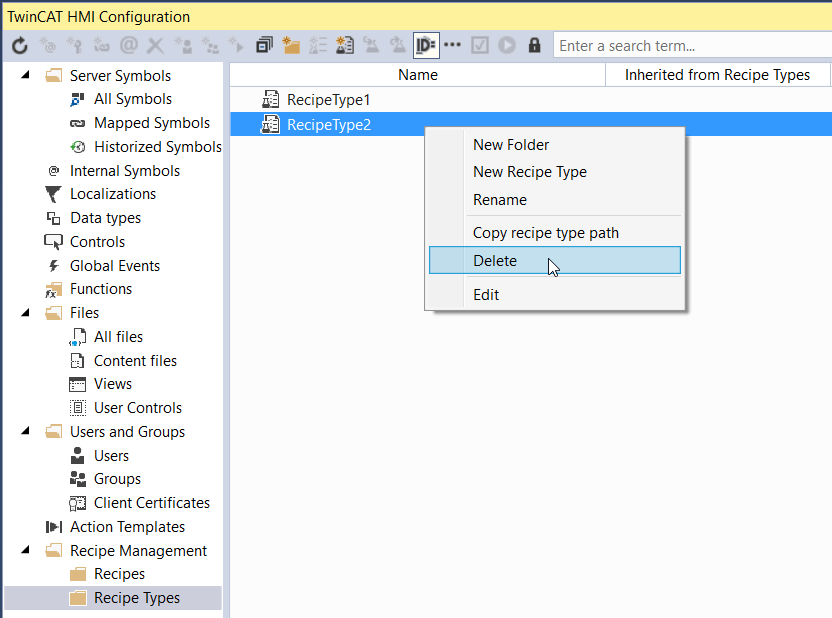
Task: Click the lock icon in toolbar
Action: coord(534,46)
